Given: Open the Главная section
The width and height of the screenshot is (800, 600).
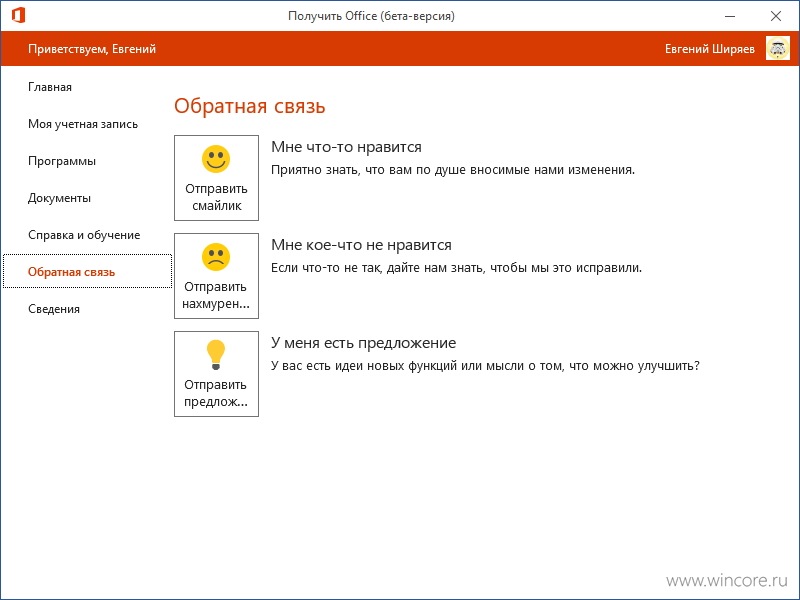Looking at the screenshot, I should point(50,87).
